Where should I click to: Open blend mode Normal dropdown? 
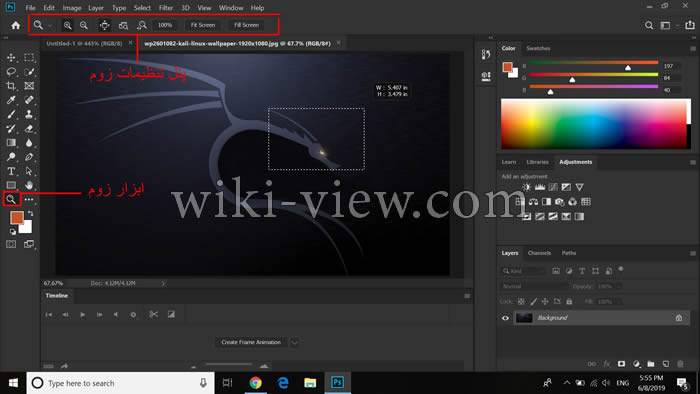click(534, 286)
